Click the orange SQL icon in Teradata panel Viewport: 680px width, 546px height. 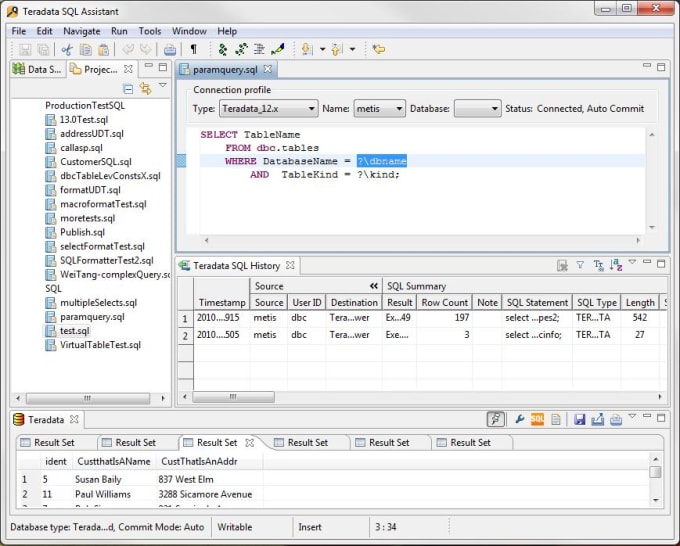coord(537,420)
